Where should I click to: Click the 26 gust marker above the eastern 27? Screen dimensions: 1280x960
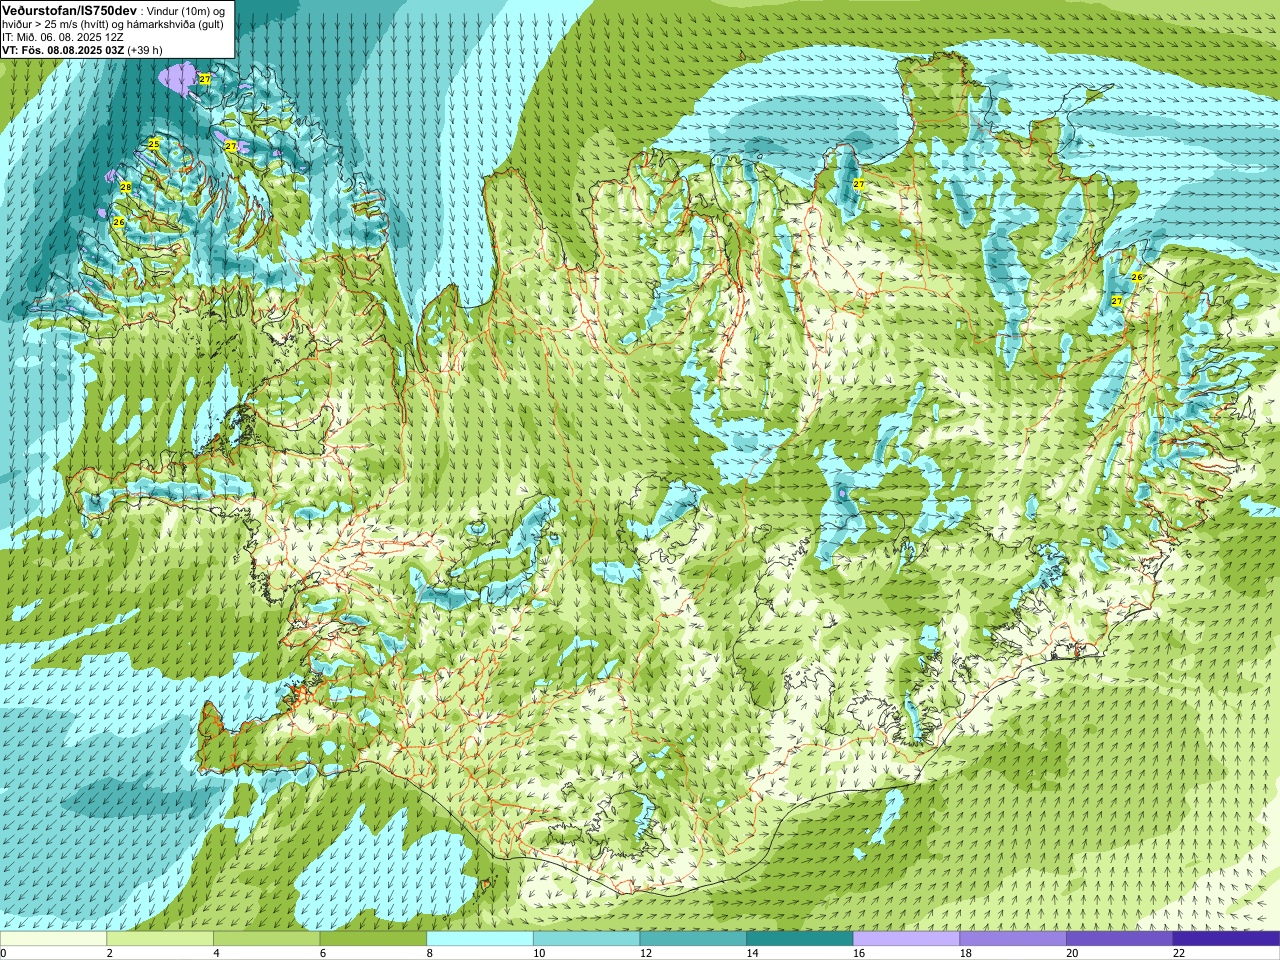1136,277
